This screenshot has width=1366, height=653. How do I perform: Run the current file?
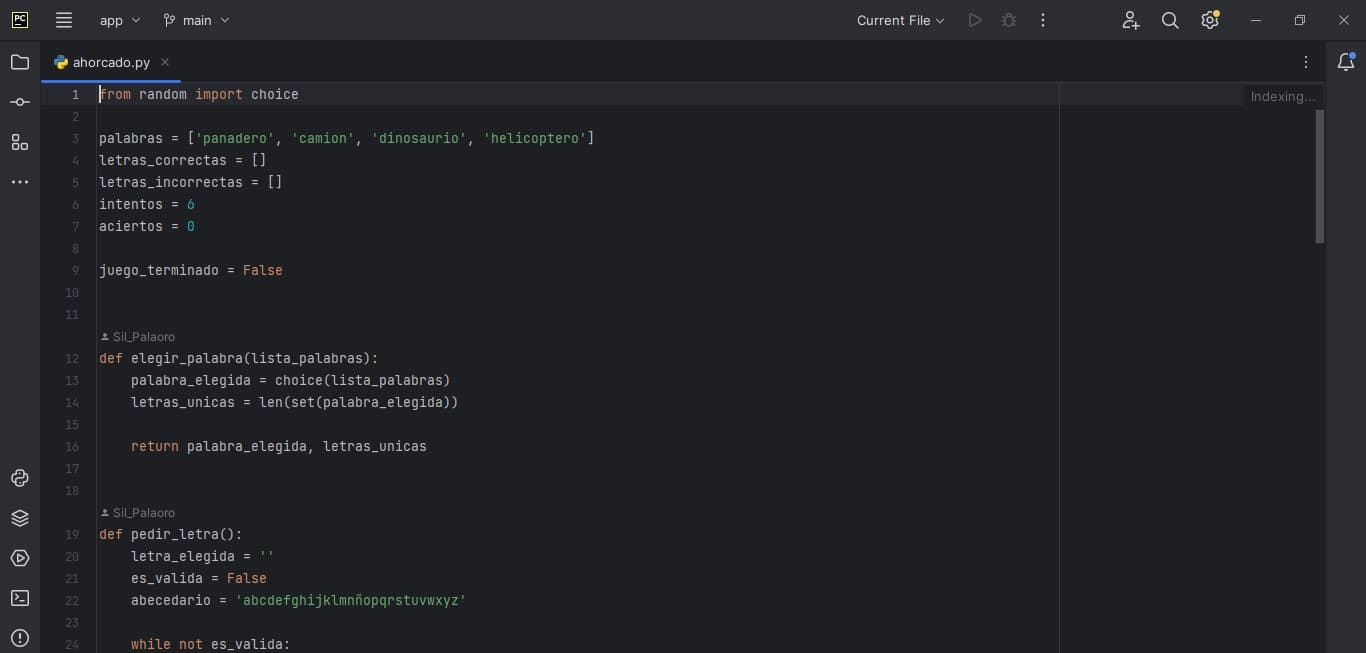click(975, 20)
